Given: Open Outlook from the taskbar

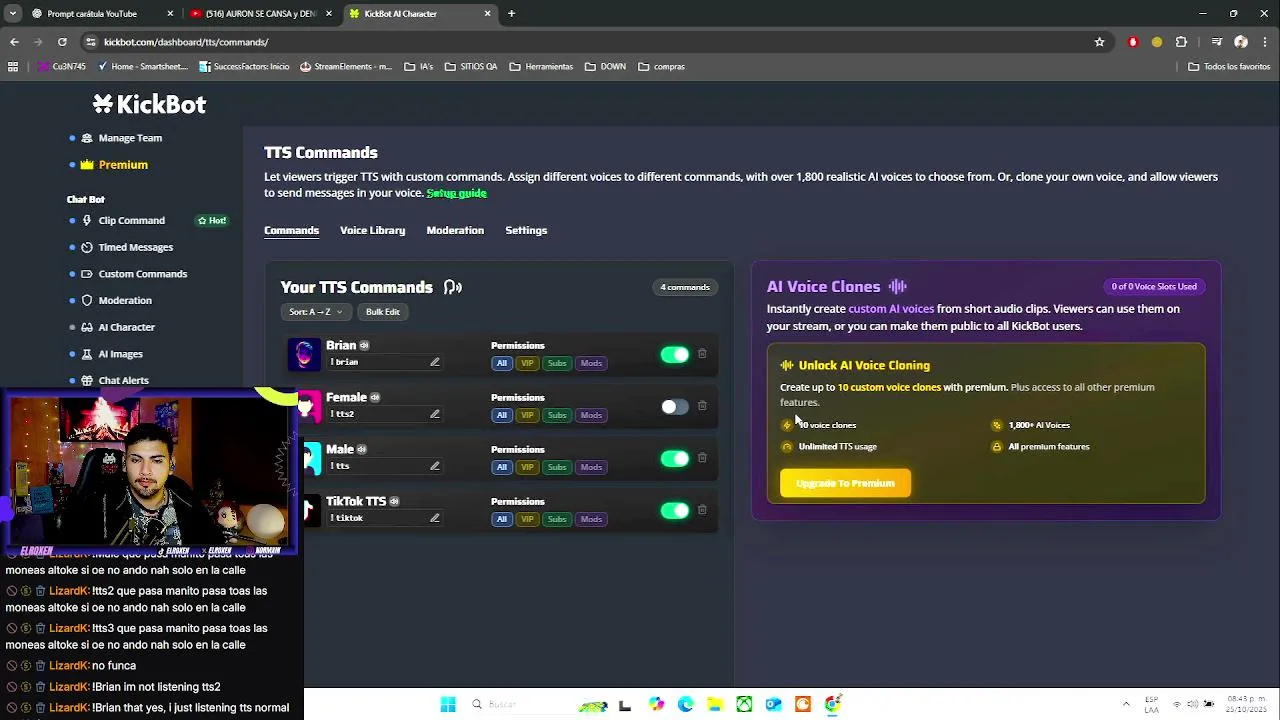Looking at the screenshot, I should [773, 704].
